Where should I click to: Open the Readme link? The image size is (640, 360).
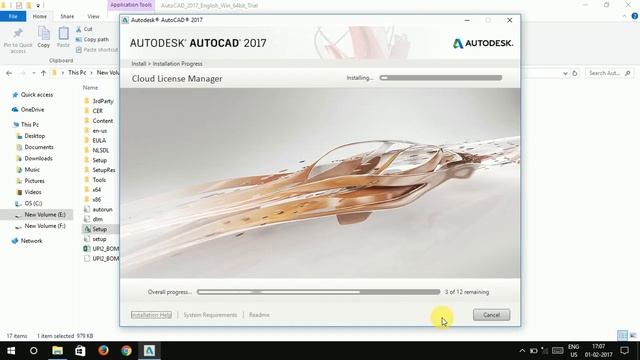[259, 315]
